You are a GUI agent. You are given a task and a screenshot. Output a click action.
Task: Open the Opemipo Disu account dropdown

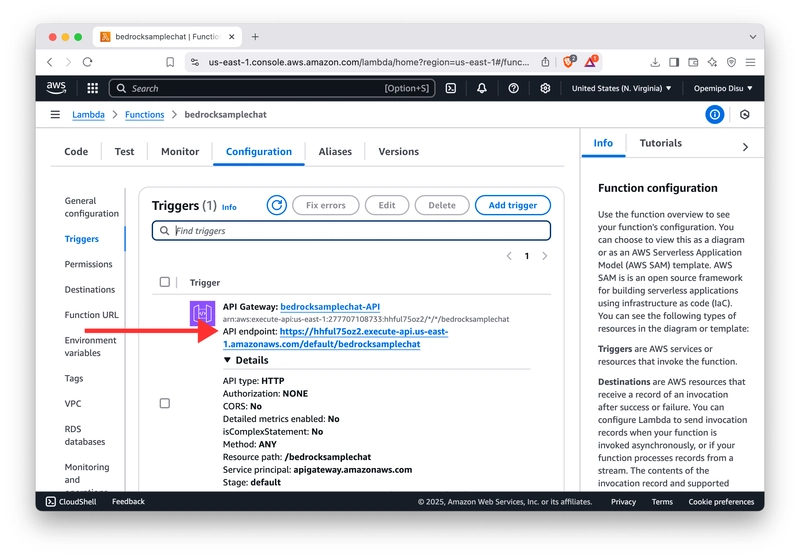723,88
